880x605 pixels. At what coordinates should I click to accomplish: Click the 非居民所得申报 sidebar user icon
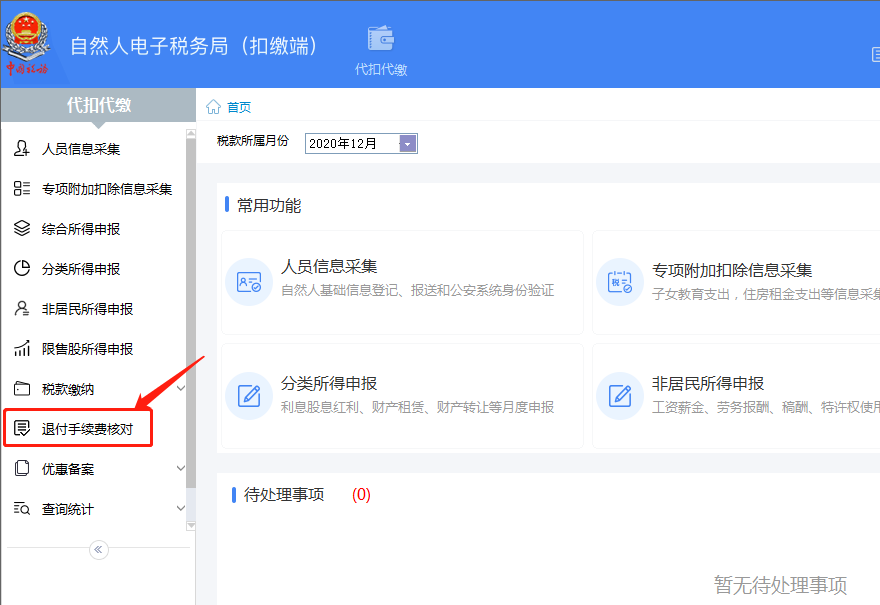pos(21,309)
